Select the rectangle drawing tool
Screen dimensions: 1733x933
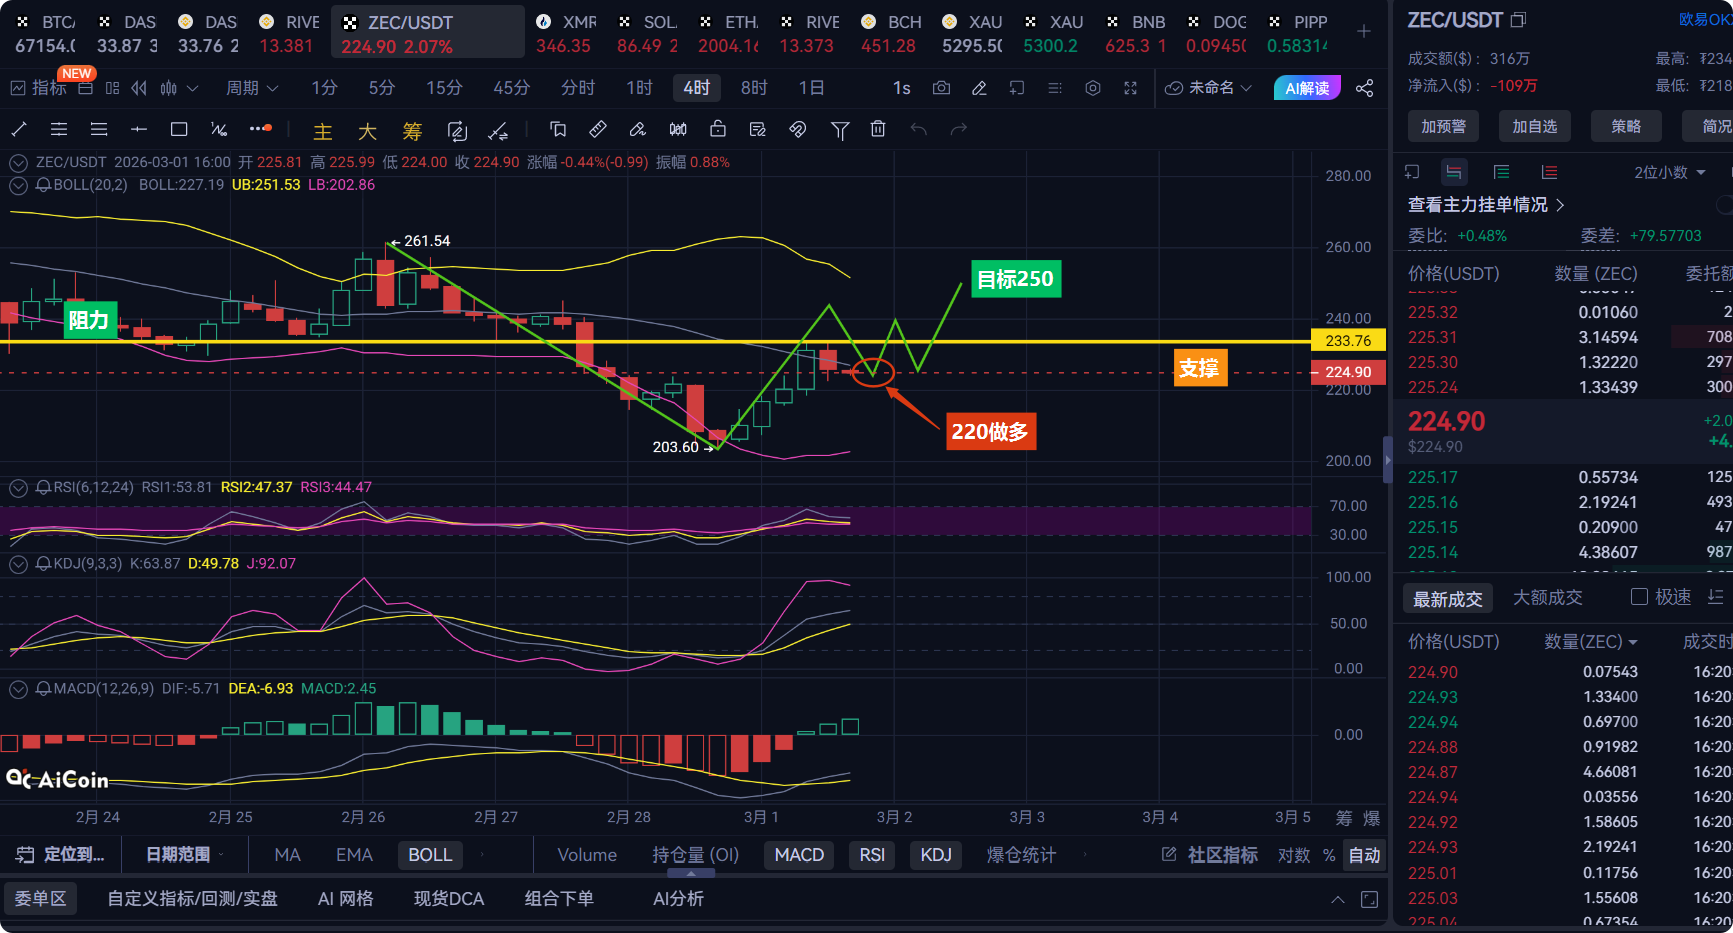(179, 129)
